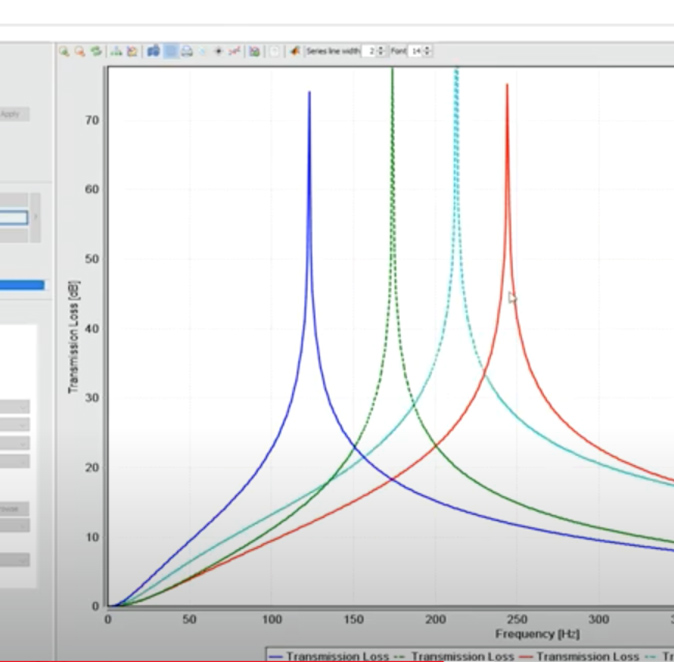
Task: Click the printer icon in plot toolbar
Action: pos(186,51)
